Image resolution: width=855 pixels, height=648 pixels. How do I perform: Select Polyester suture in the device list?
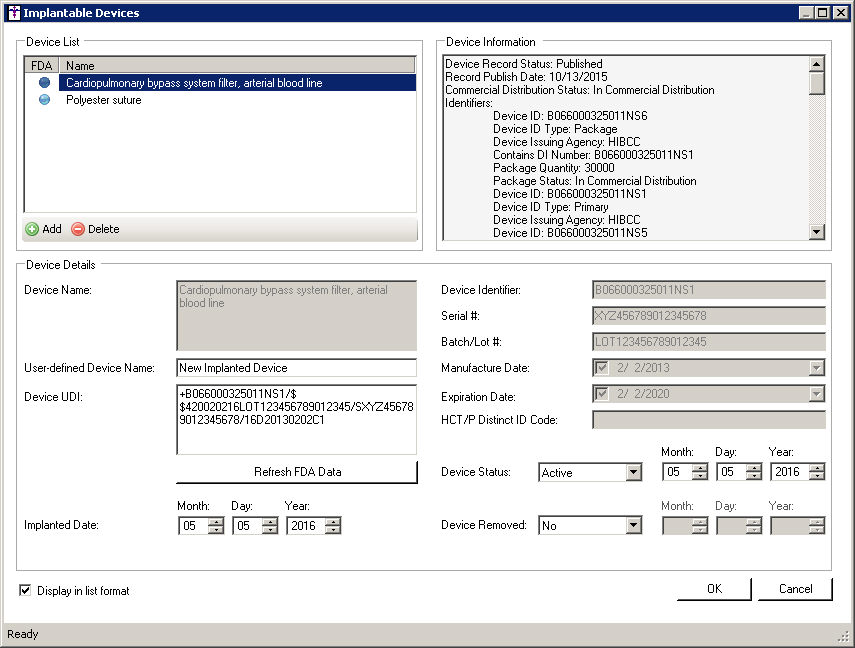pos(104,100)
